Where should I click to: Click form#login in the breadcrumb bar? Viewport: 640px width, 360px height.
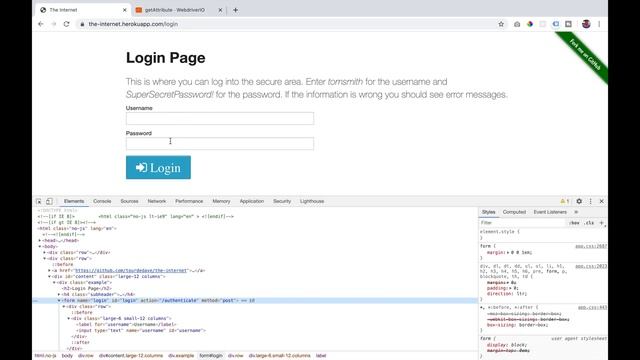coord(211,356)
